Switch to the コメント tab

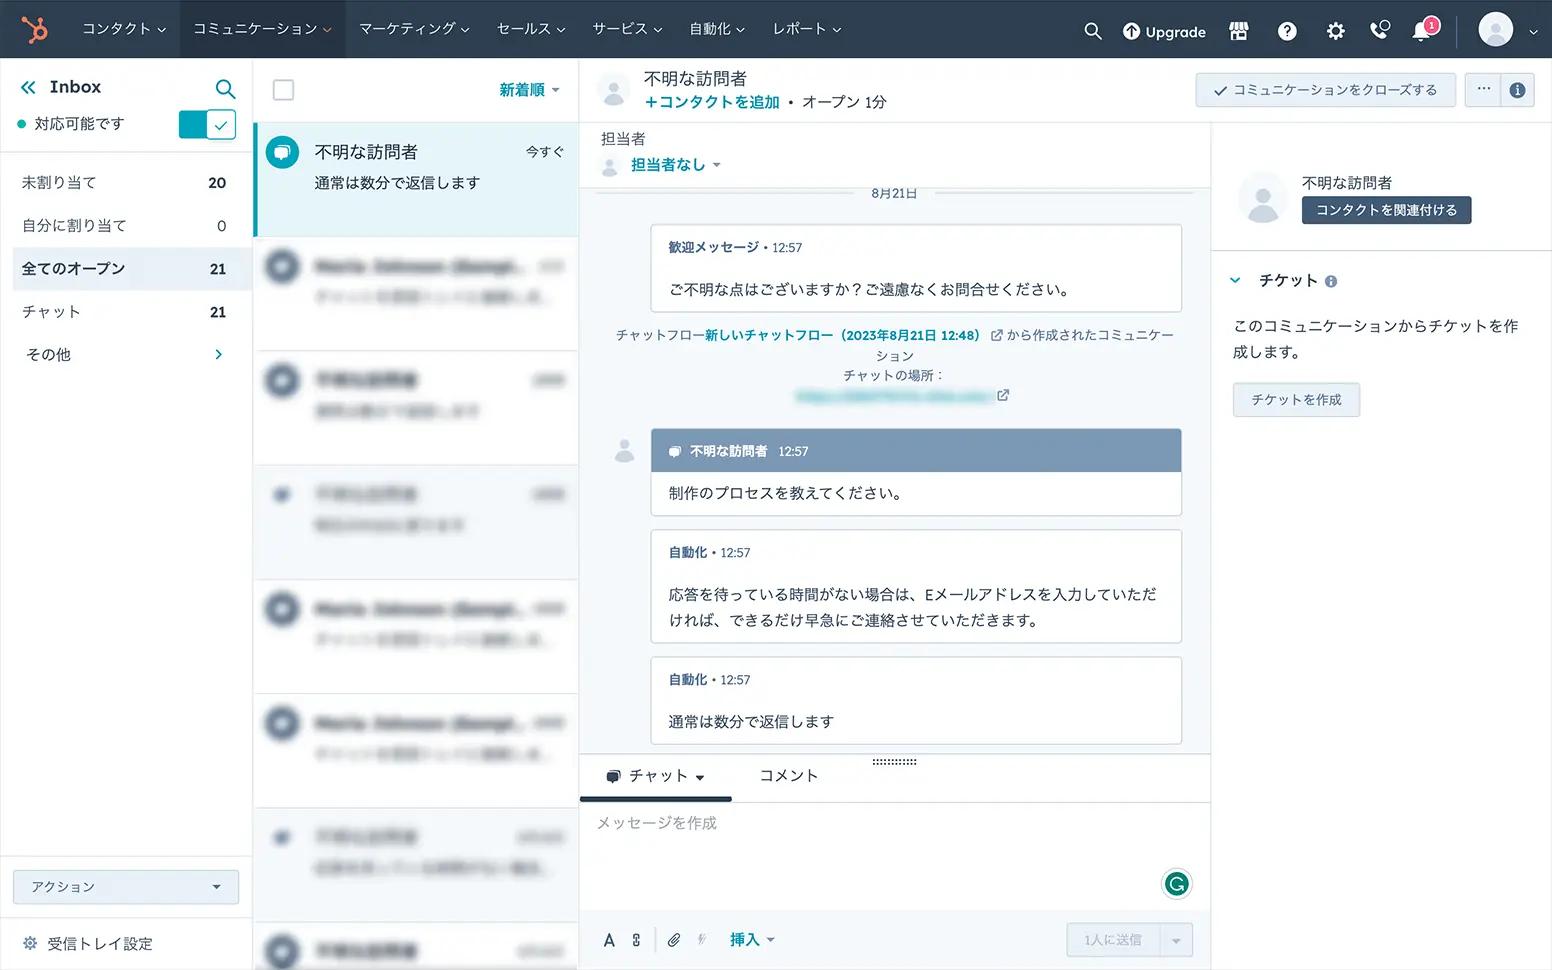(788, 776)
